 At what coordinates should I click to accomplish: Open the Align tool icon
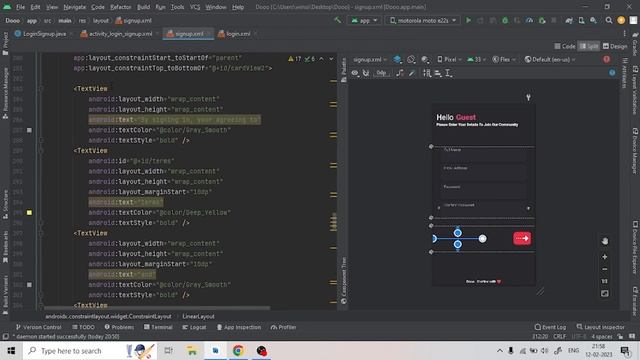438,73
